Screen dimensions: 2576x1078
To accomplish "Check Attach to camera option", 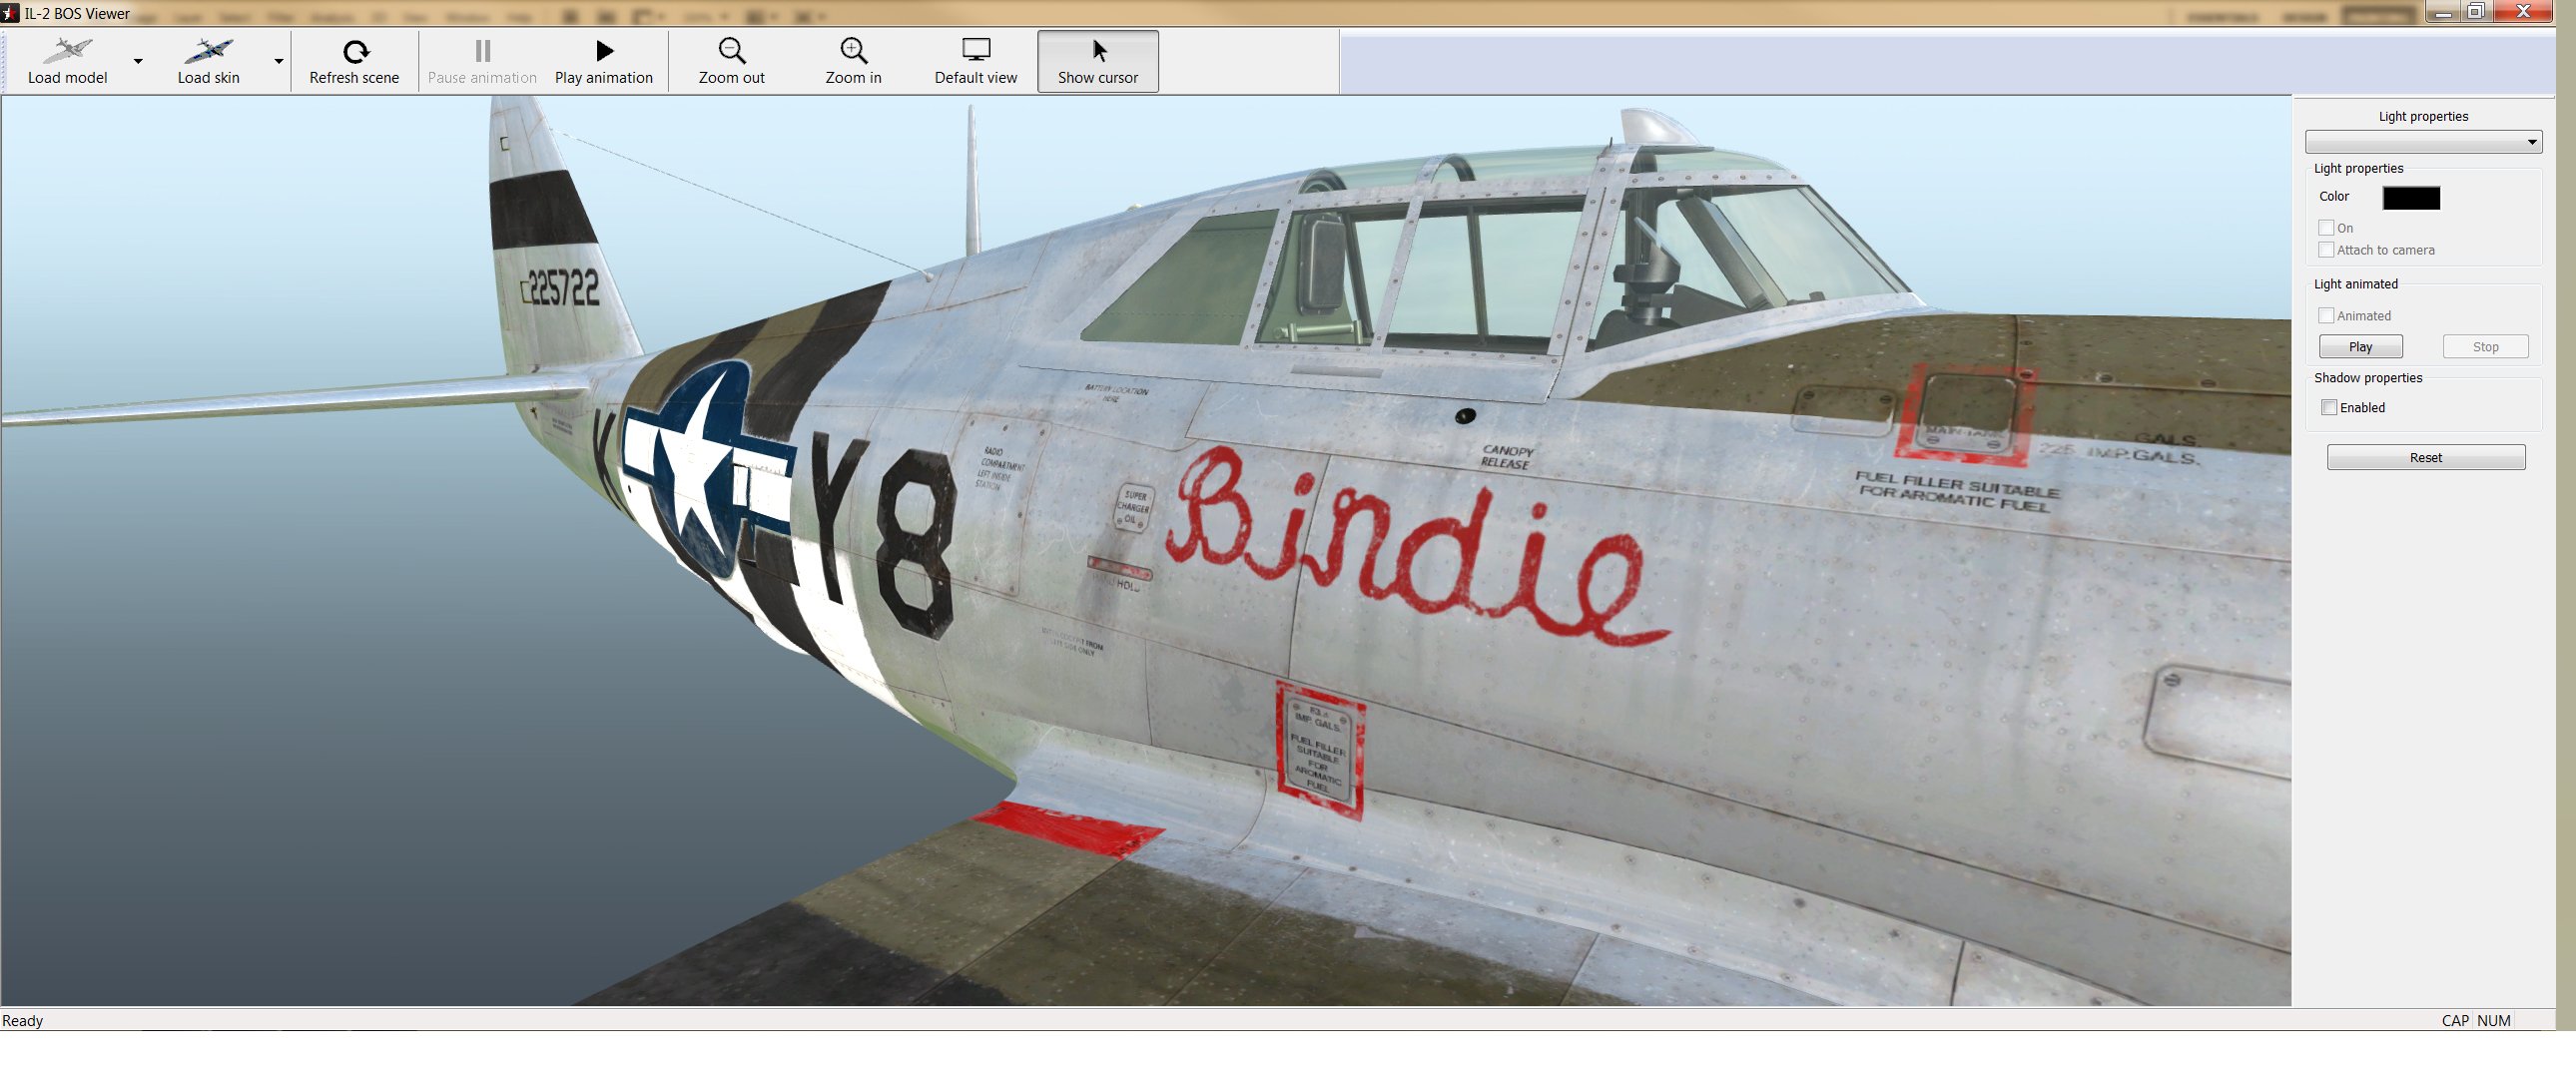I will [2326, 250].
